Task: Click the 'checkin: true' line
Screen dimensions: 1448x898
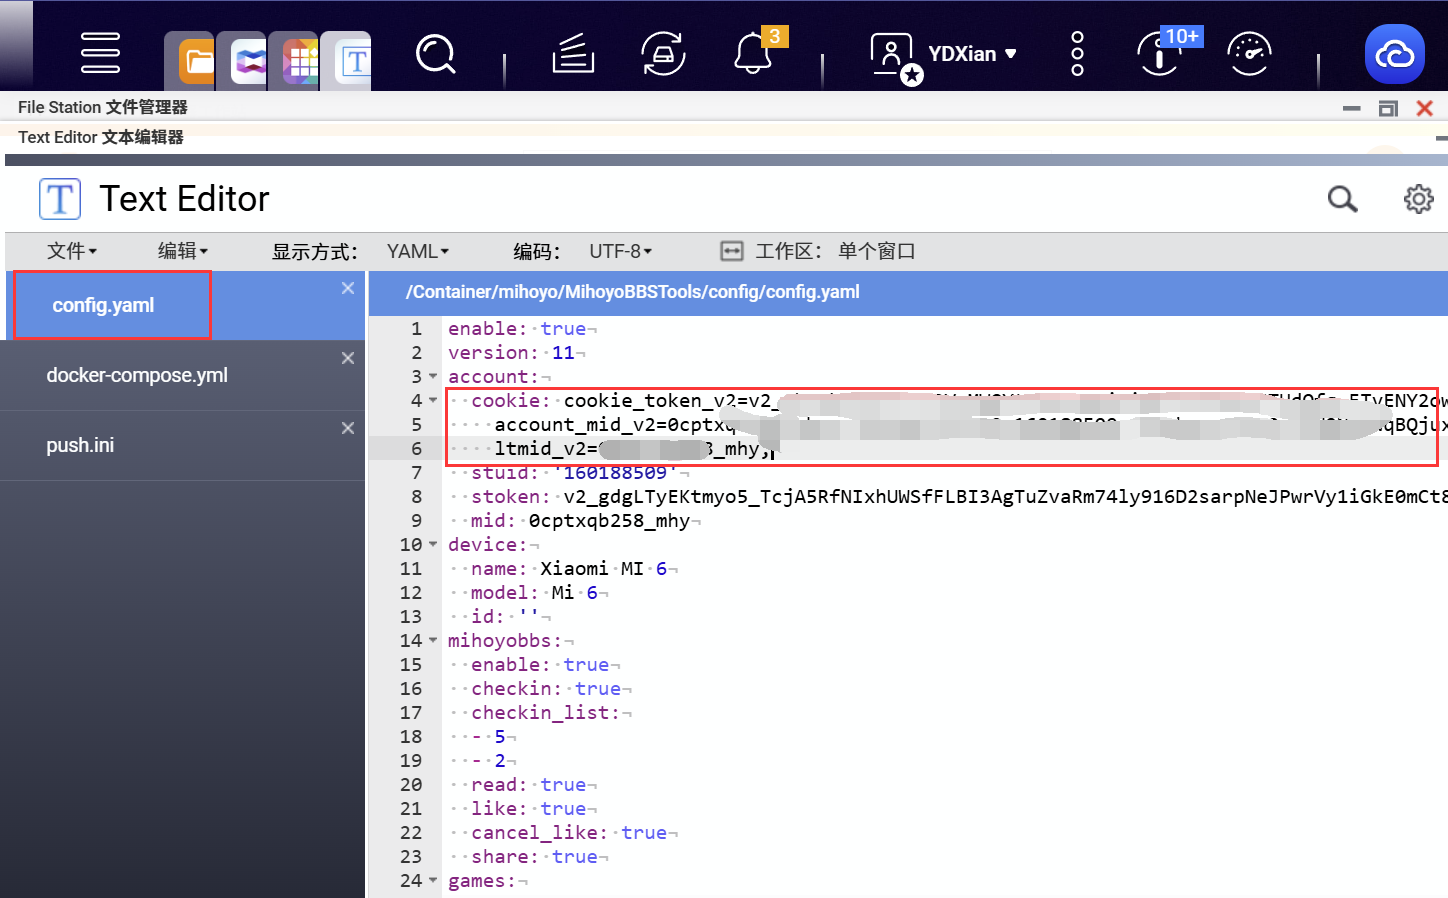Action: click(546, 689)
